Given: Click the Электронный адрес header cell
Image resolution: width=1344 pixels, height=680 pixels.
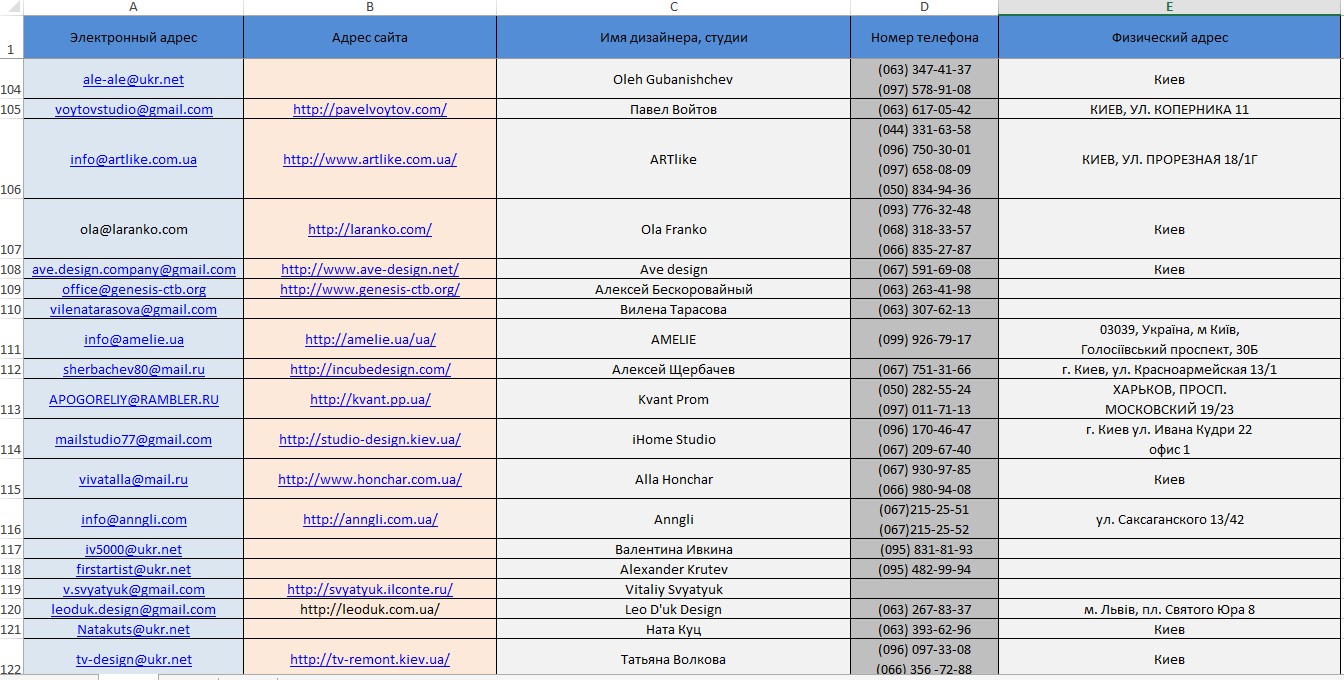Looking at the screenshot, I should click(133, 38).
